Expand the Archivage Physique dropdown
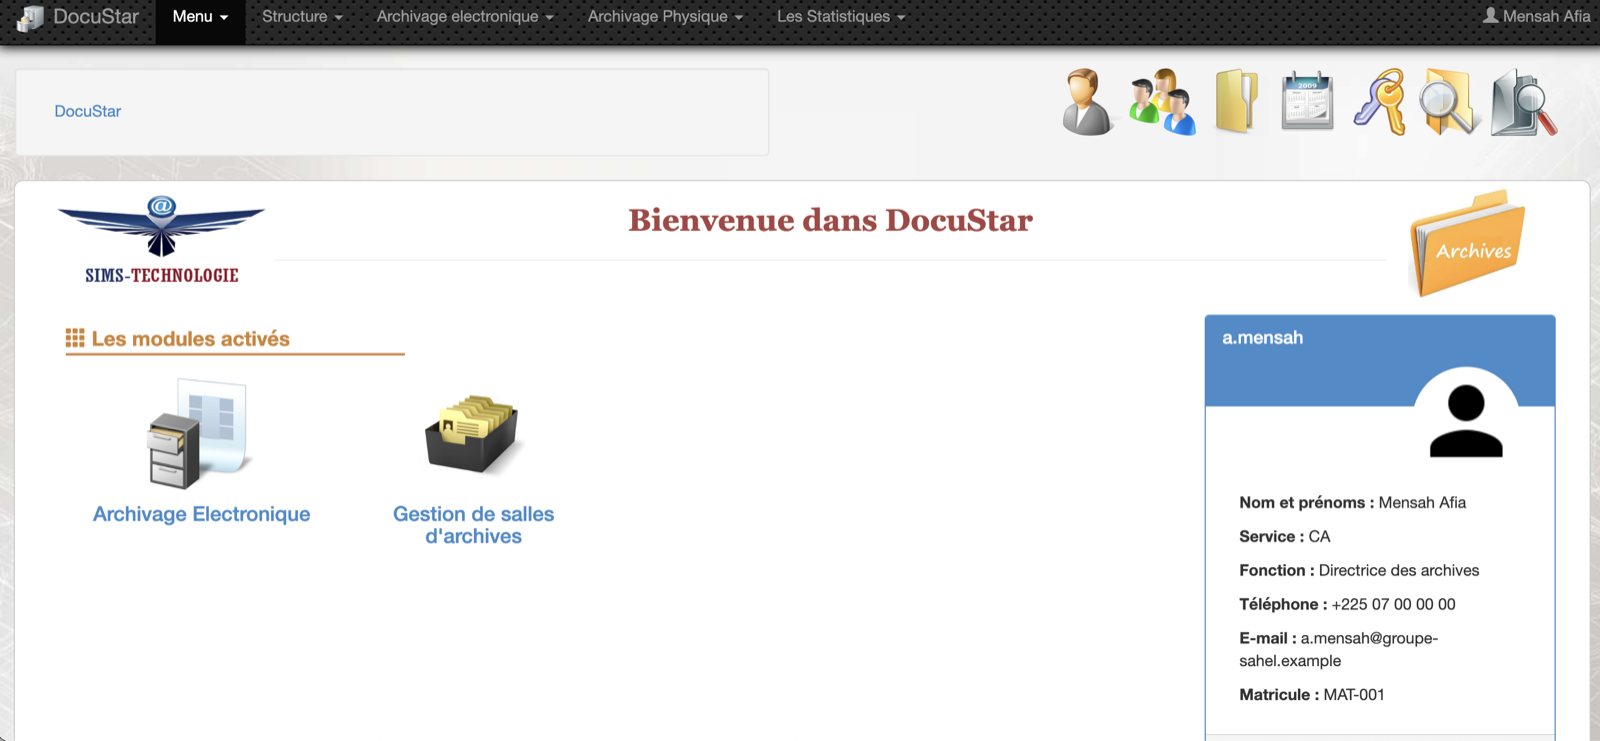This screenshot has height=741, width=1600. point(665,17)
